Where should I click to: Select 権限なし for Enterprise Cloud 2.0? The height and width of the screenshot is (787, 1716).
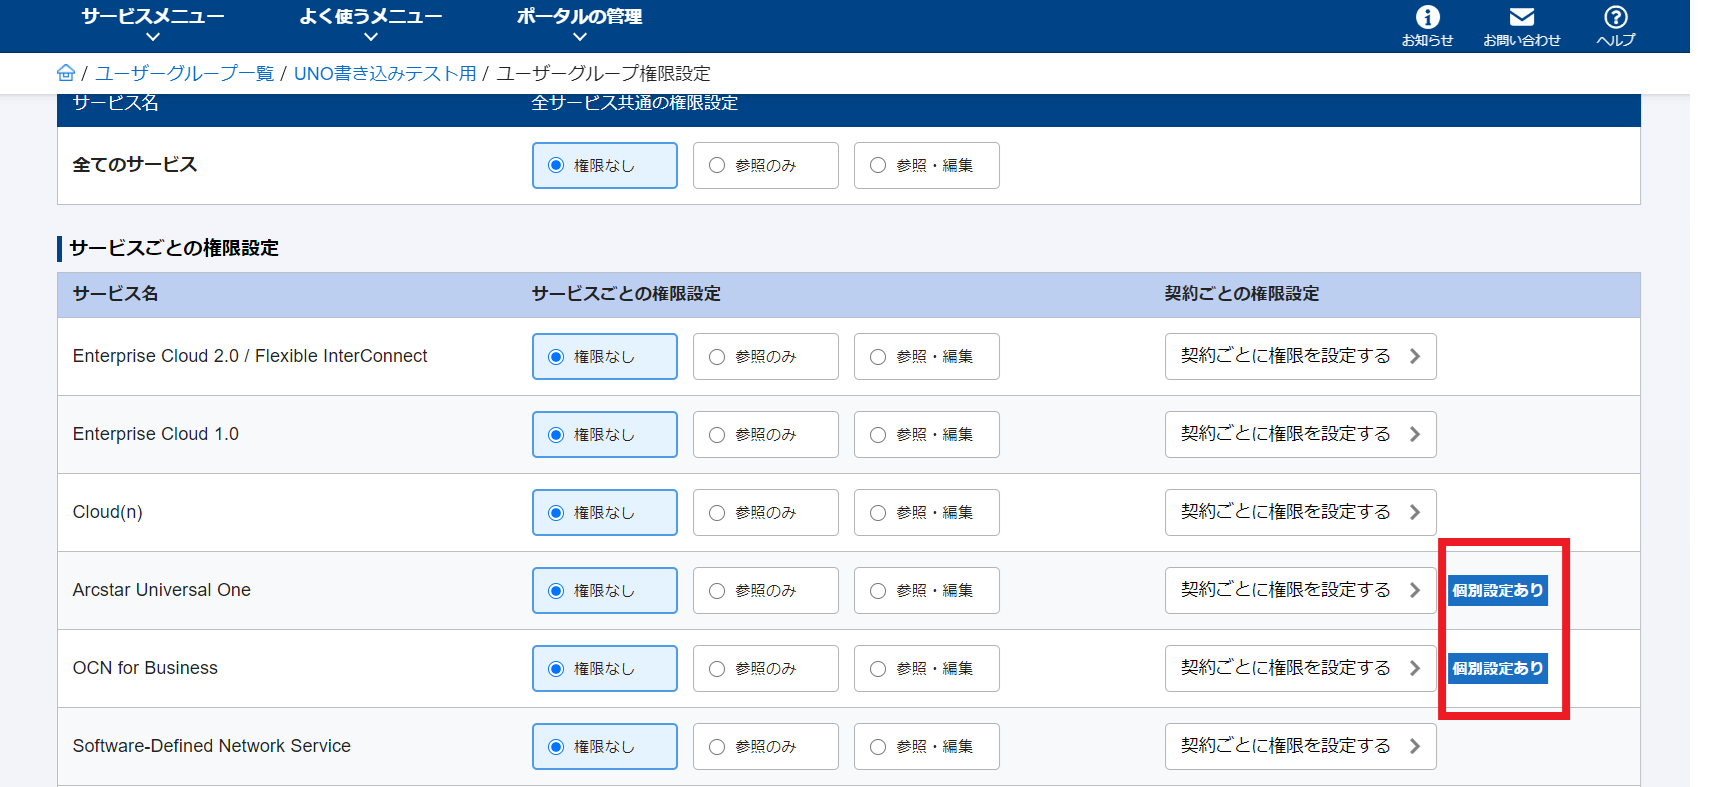[604, 356]
